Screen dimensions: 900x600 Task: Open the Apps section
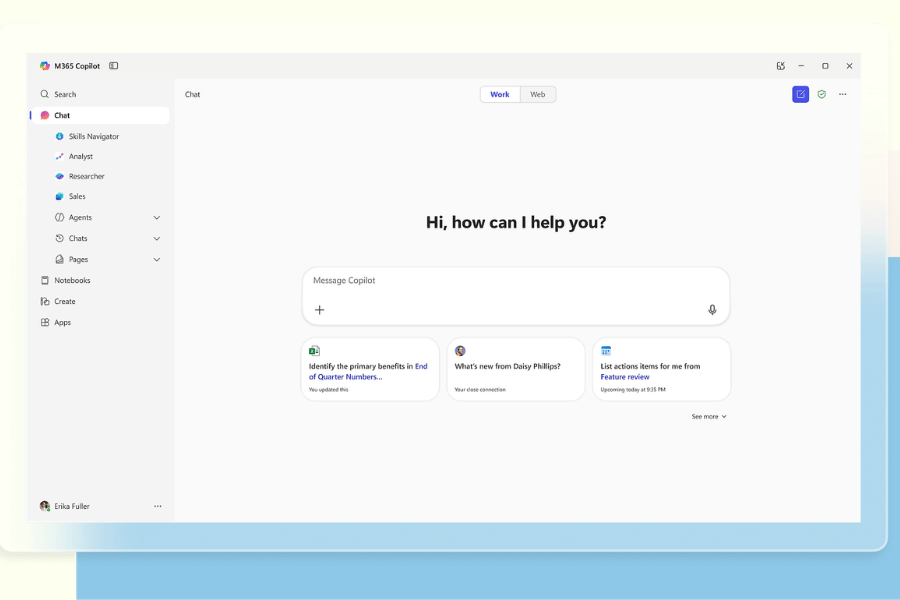pyautogui.click(x=62, y=322)
